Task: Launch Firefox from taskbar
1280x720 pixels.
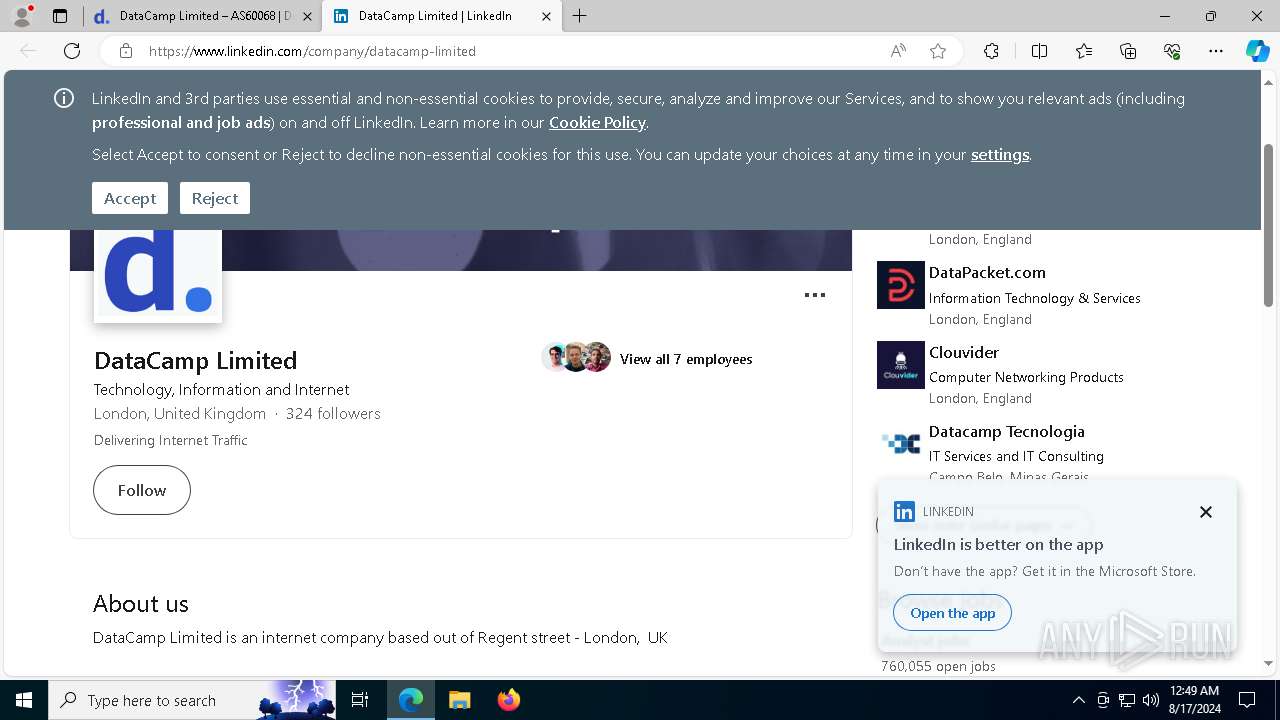Action: [x=508, y=700]
